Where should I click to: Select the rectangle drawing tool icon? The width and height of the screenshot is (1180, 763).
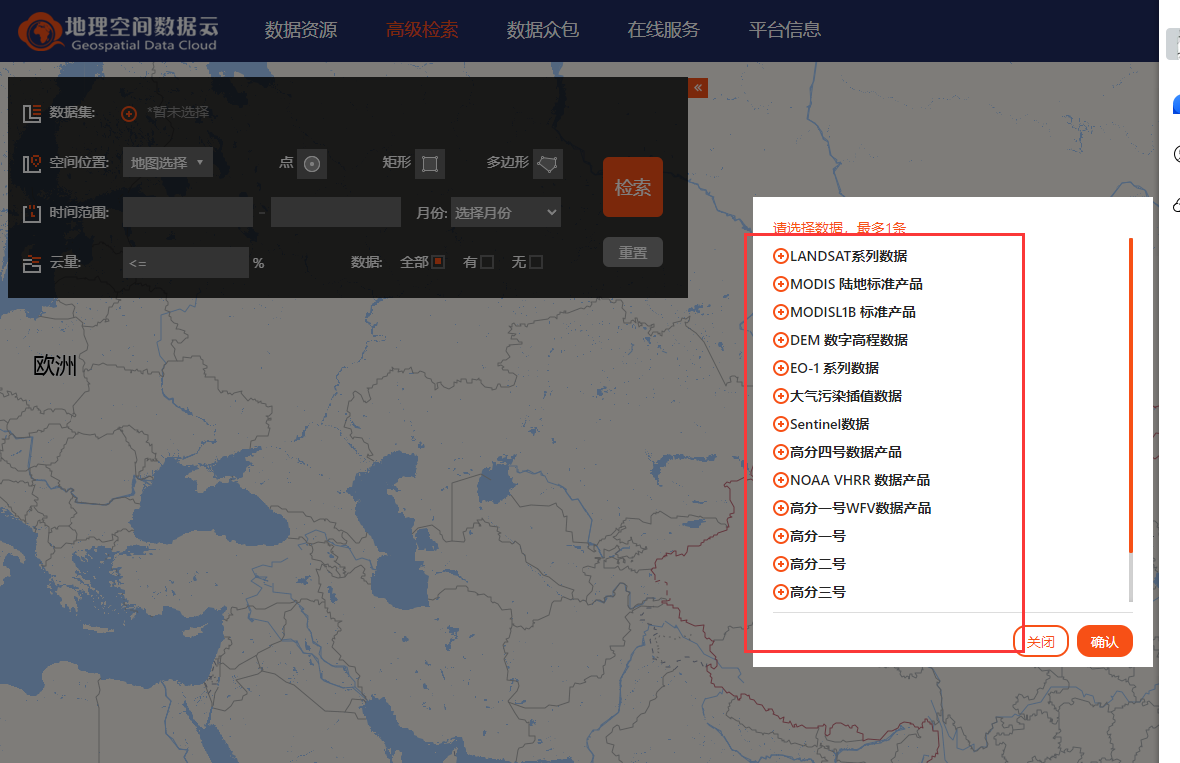click(430, 164)
